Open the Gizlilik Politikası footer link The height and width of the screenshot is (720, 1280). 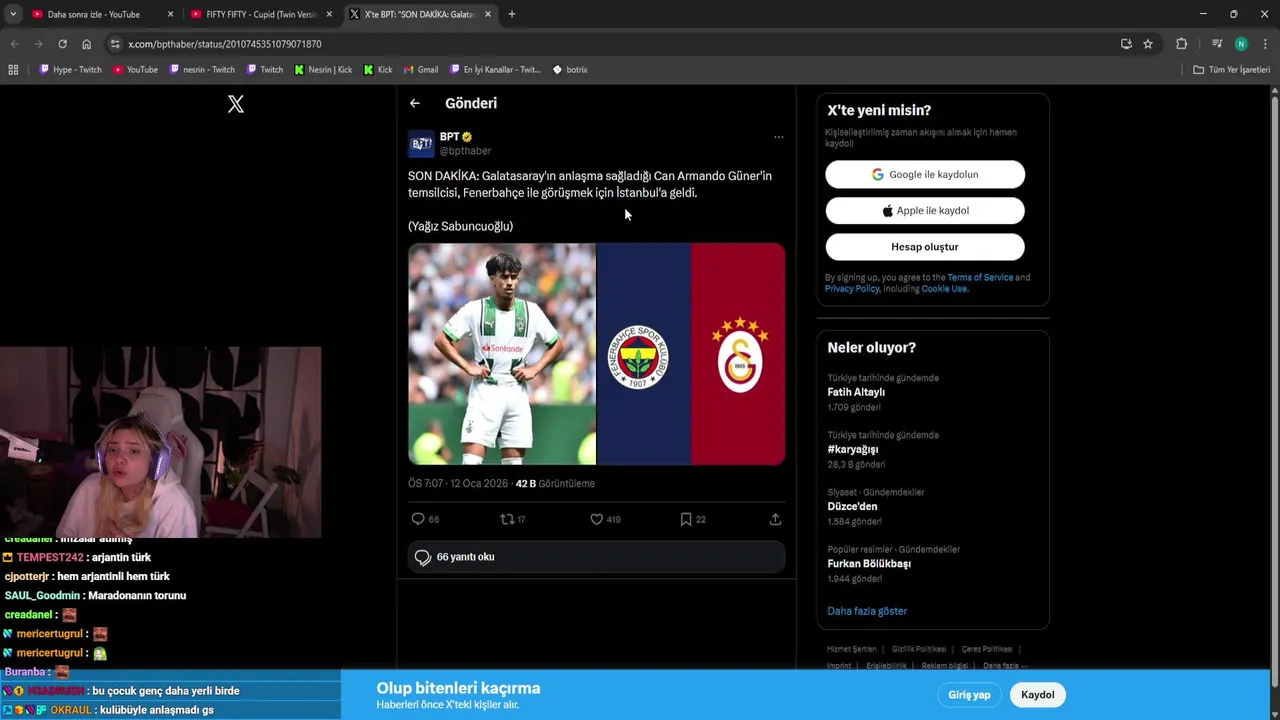(x=919, y=649)
